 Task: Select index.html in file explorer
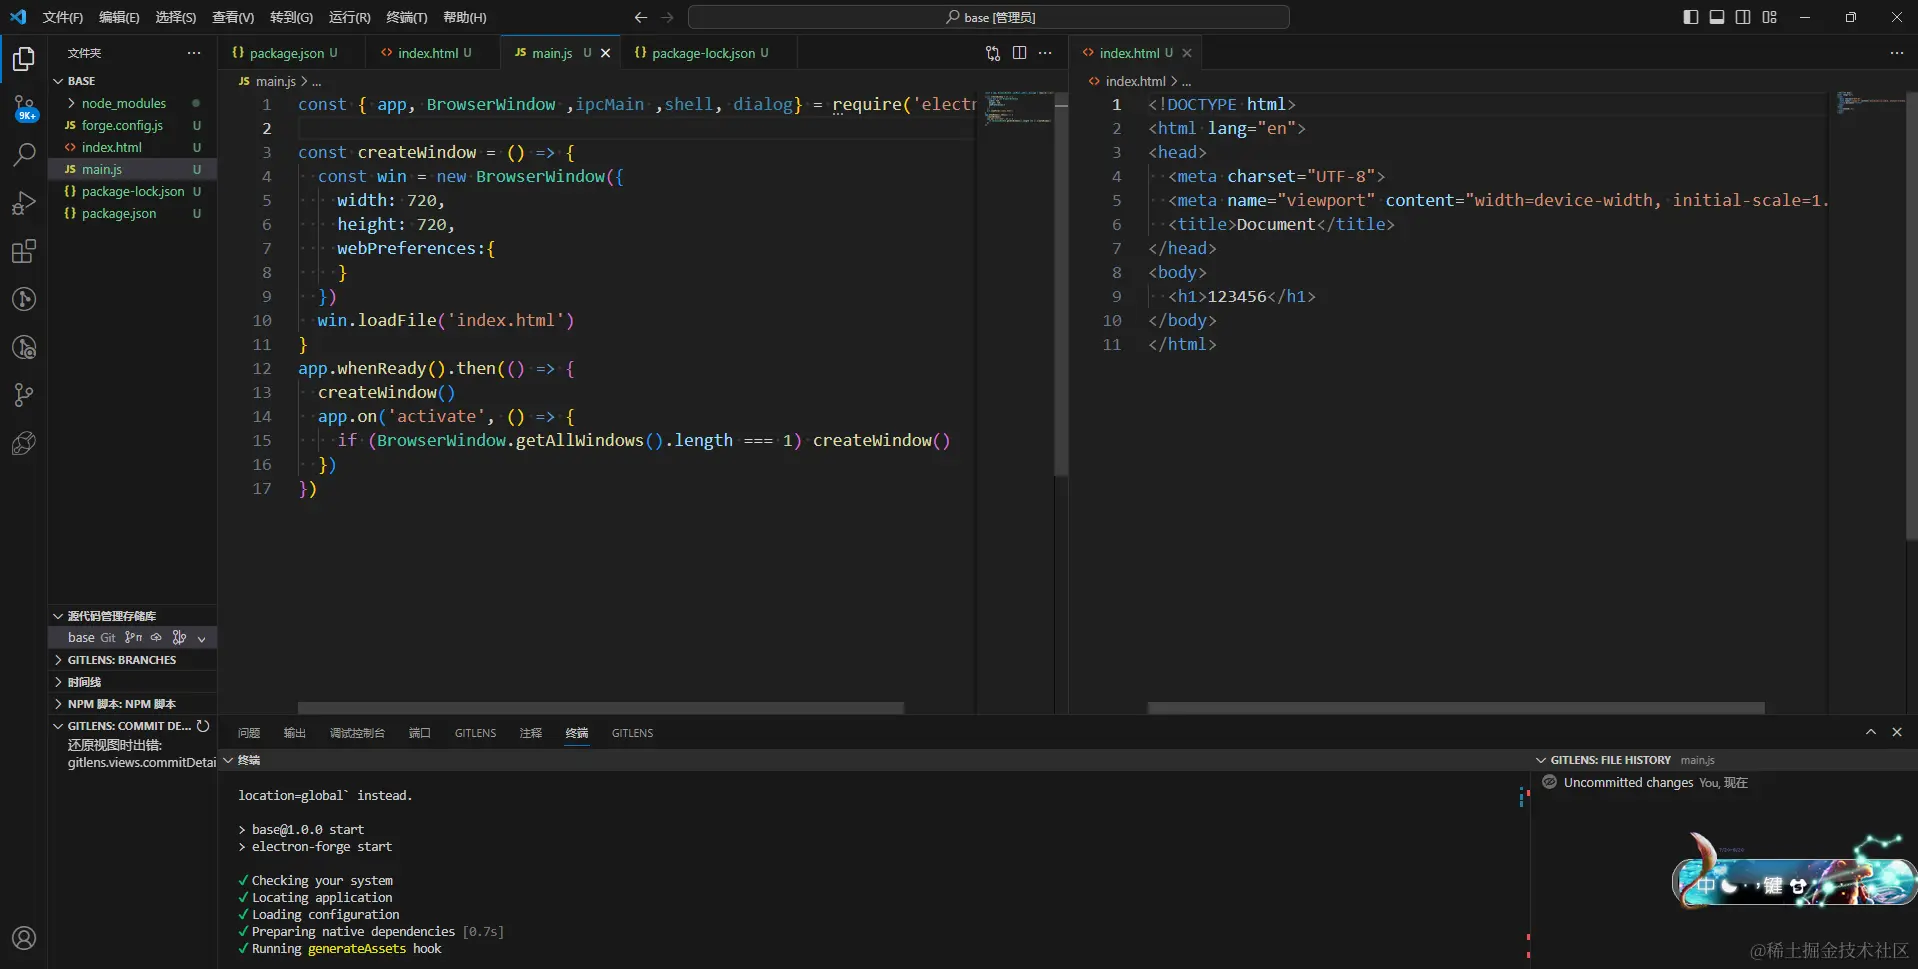click(133, 147)
